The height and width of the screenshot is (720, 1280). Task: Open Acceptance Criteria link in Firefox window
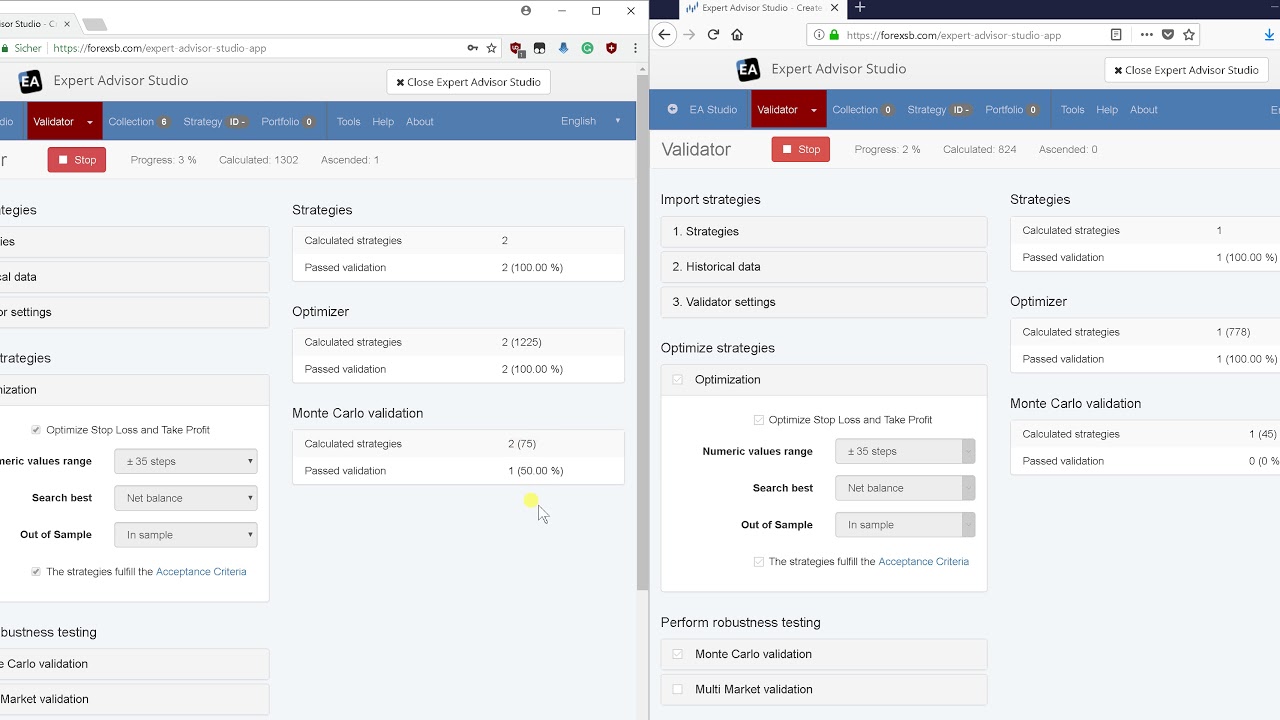pos(923,562)
